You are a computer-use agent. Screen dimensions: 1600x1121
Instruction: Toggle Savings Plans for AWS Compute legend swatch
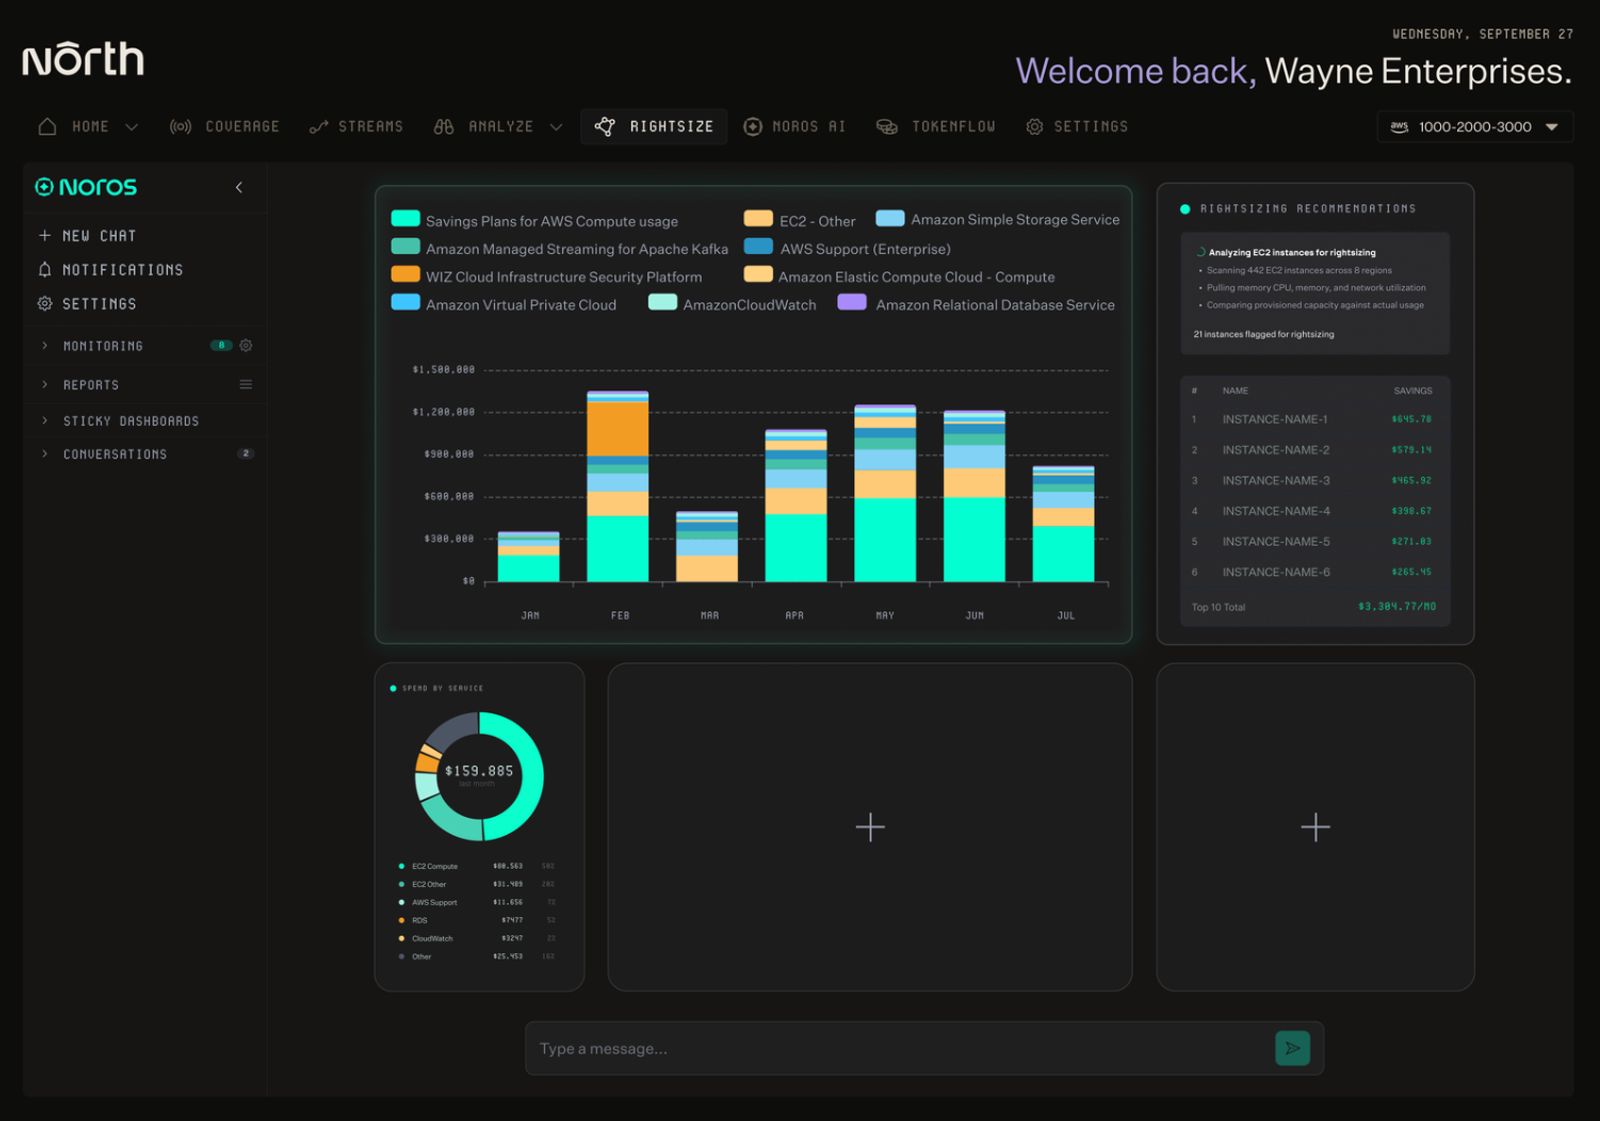tap(405, 219)
